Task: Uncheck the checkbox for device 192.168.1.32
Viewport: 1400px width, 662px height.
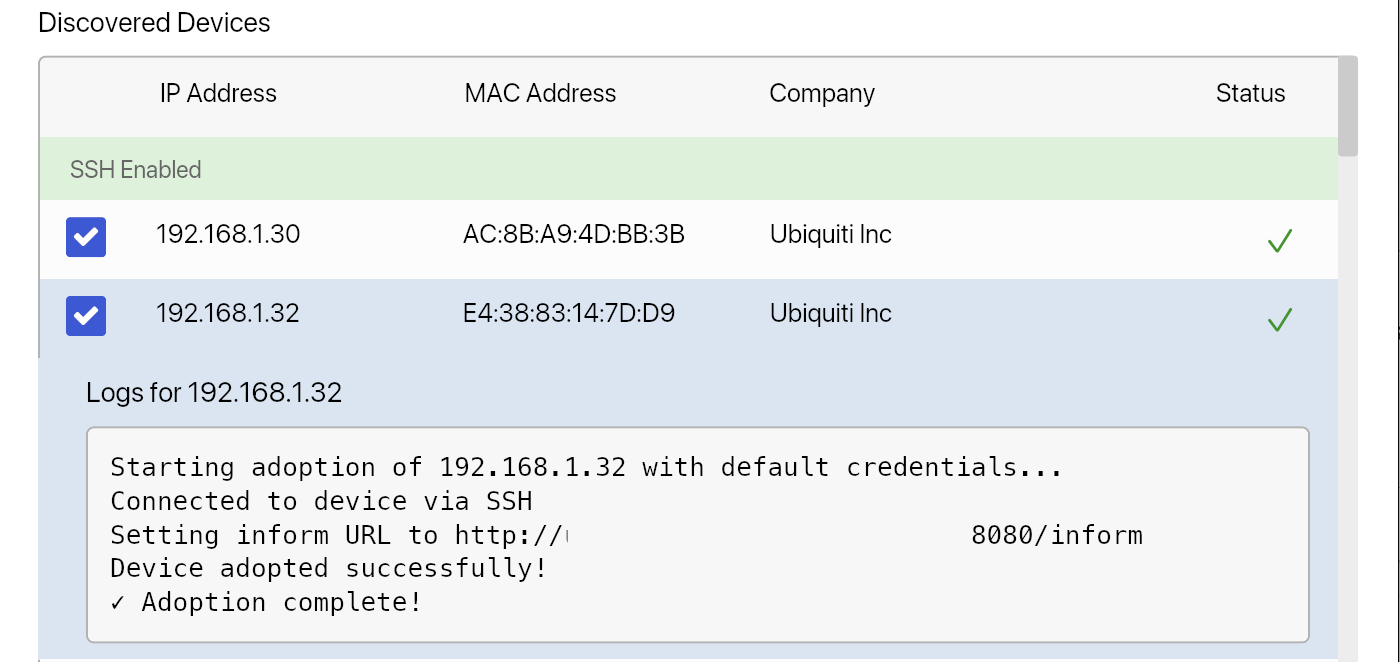Action: (x=85, y=316)
